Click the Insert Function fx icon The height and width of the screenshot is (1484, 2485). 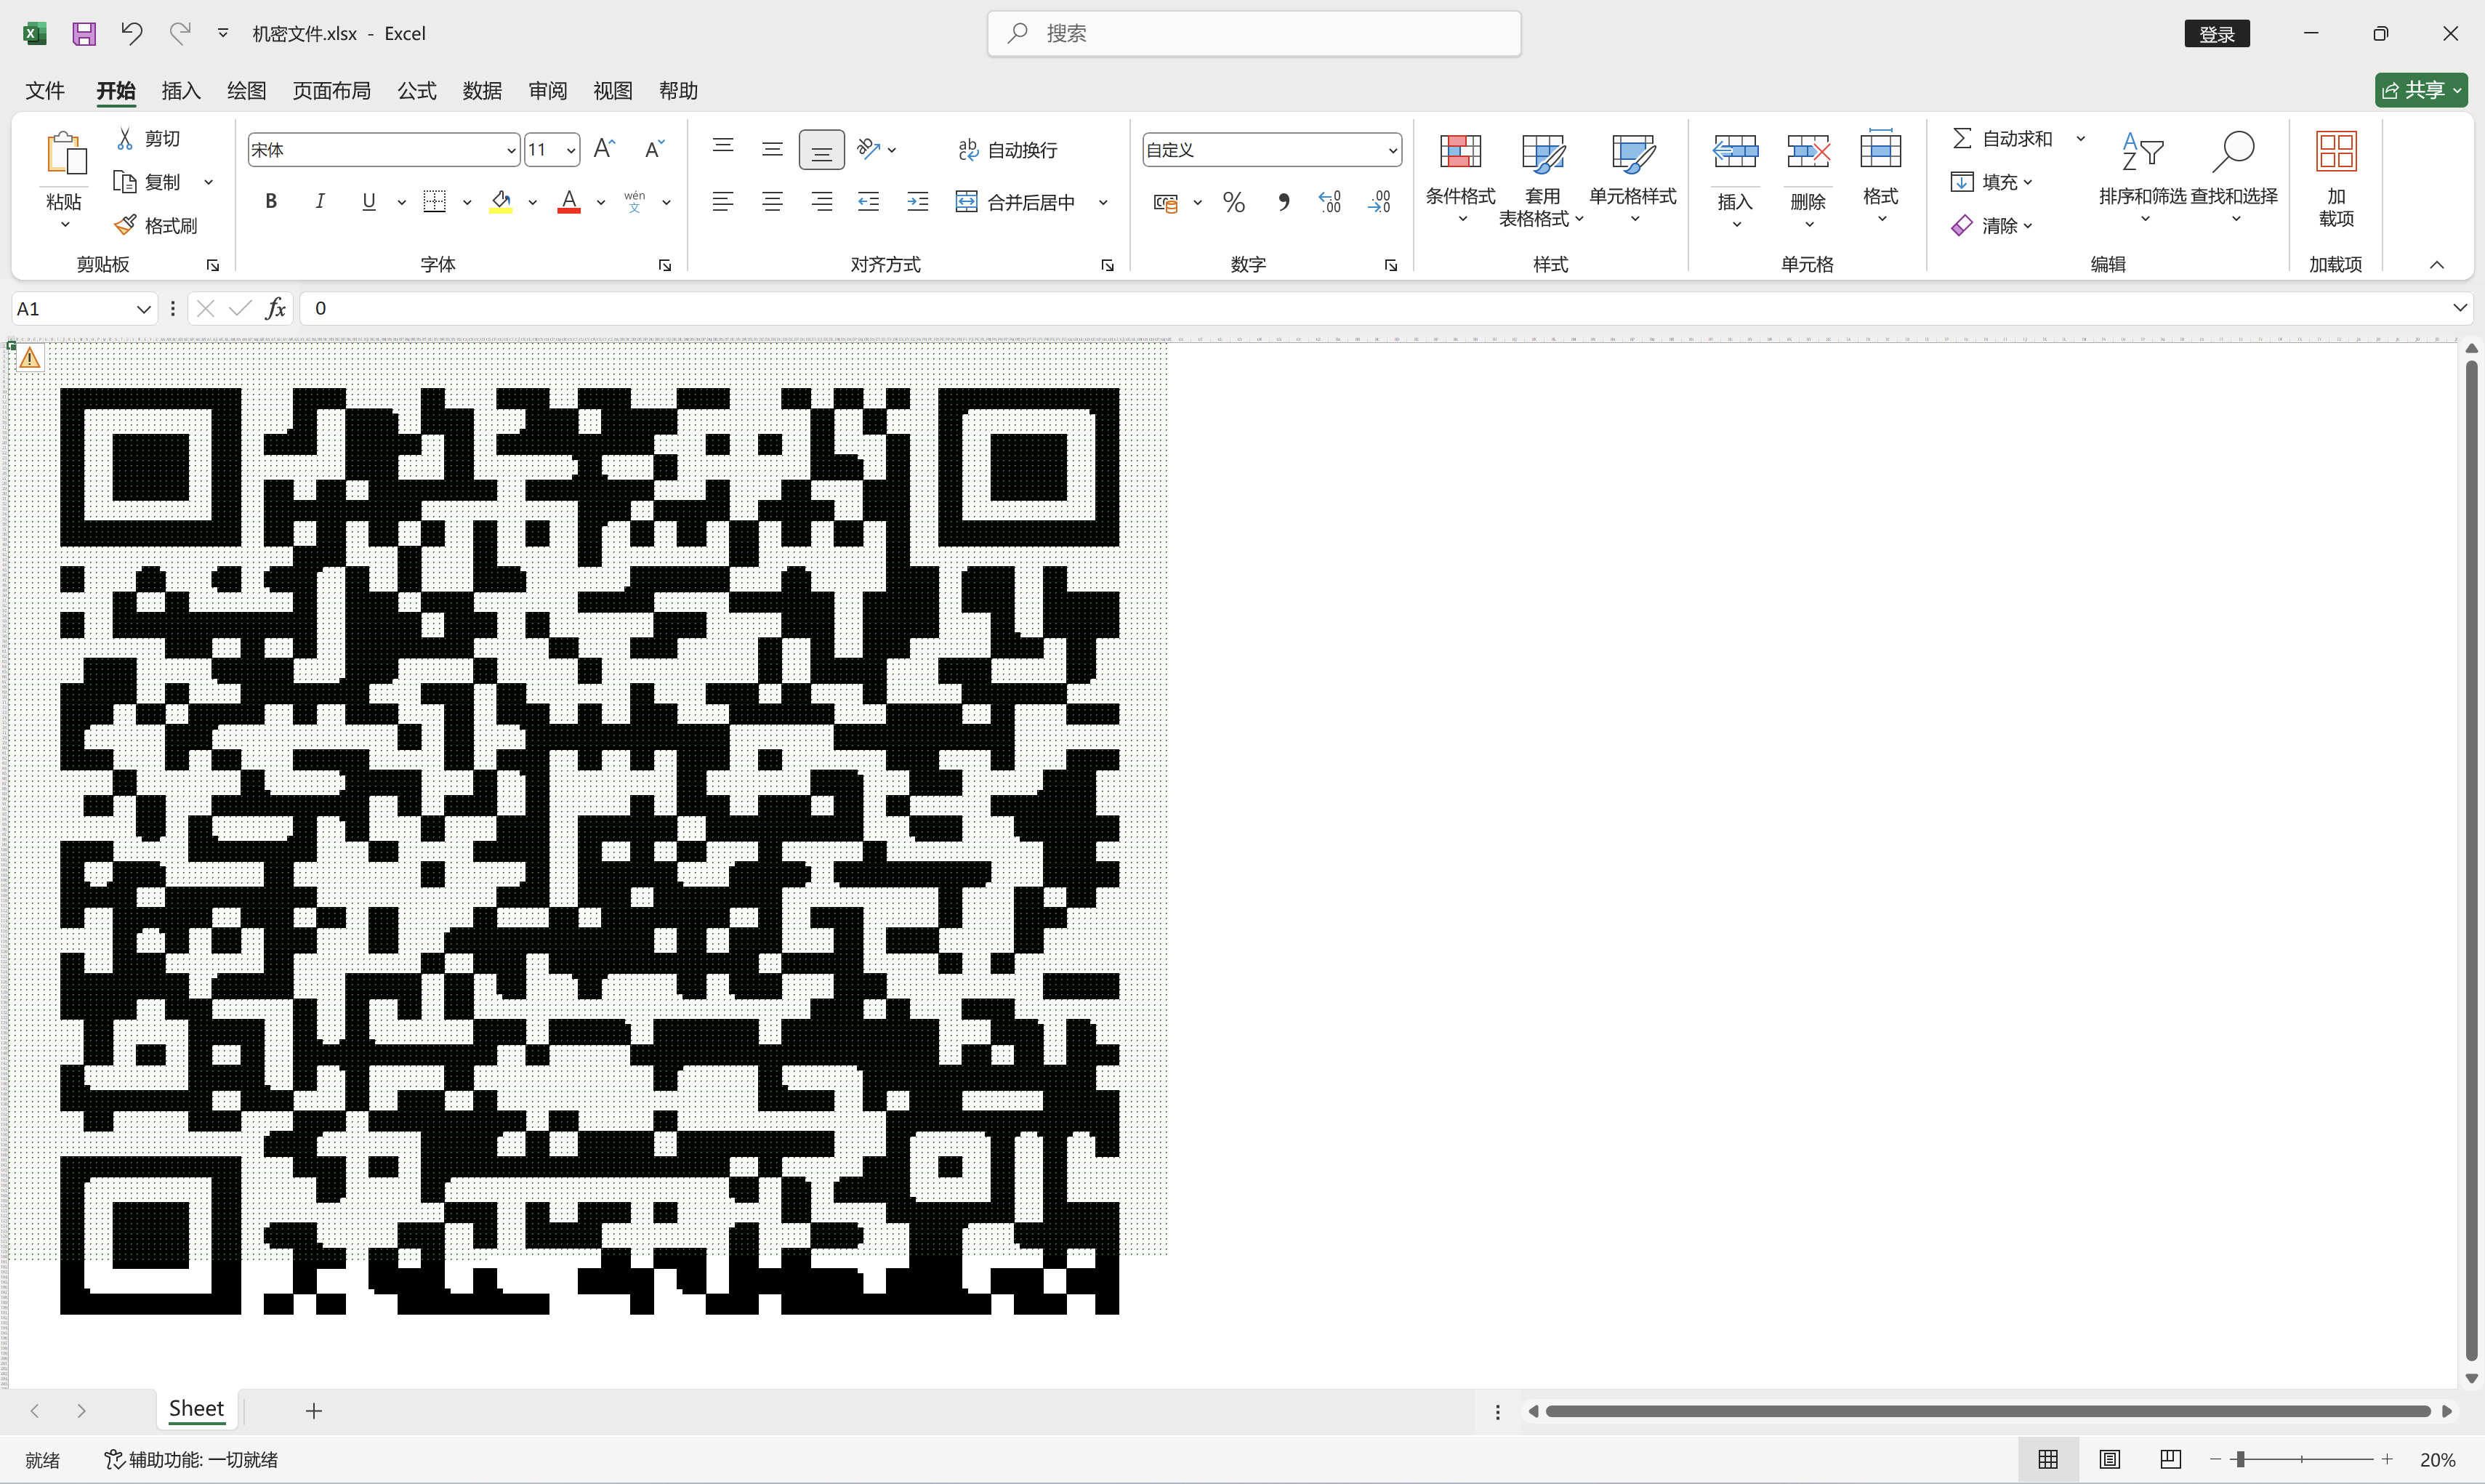point(275,308)
